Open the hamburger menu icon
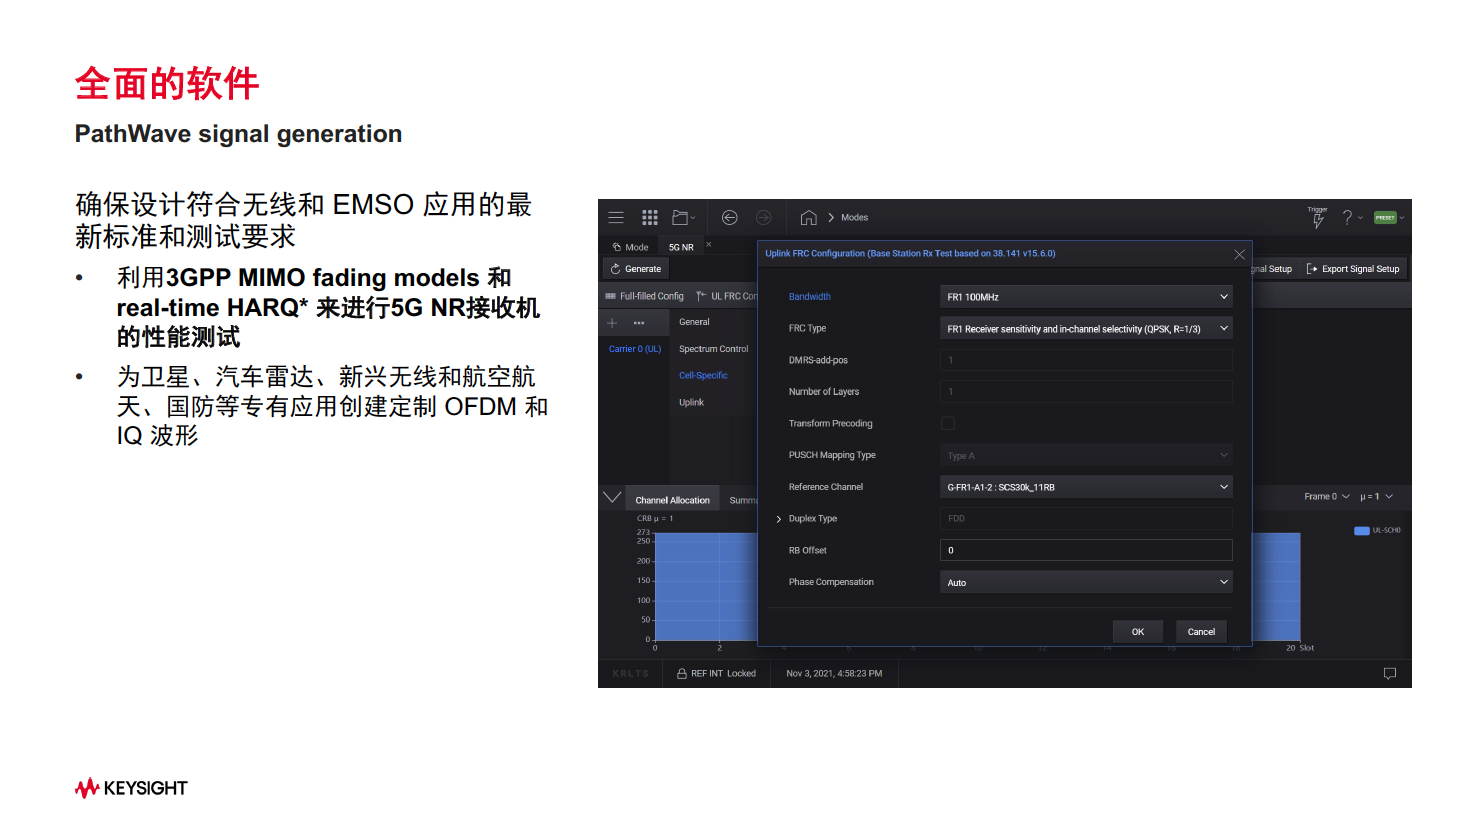The width and height of the screenshot is (1460, 816). (x=616, y=217)
